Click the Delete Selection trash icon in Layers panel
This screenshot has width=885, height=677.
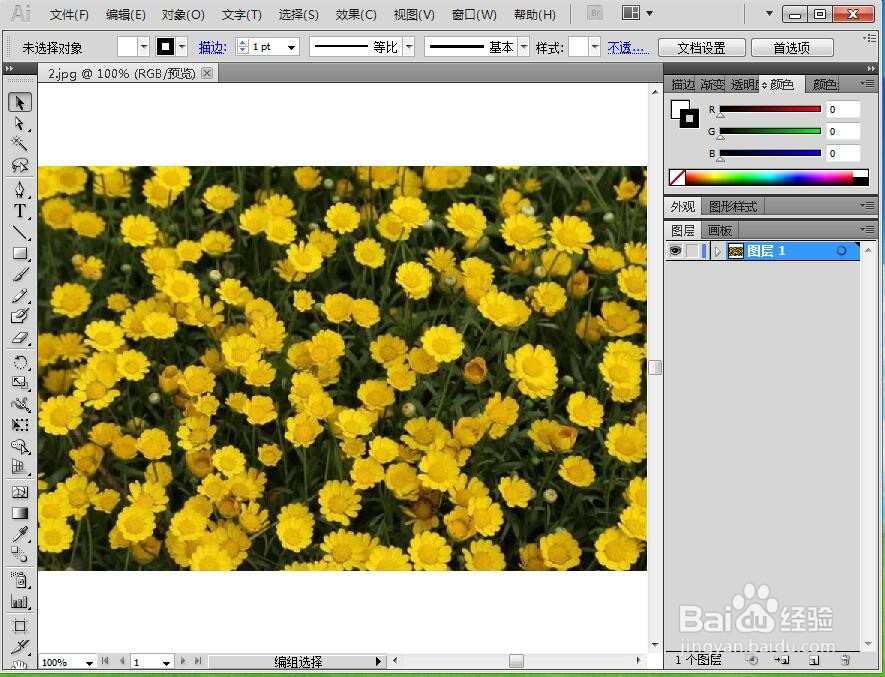click(845, 659)
